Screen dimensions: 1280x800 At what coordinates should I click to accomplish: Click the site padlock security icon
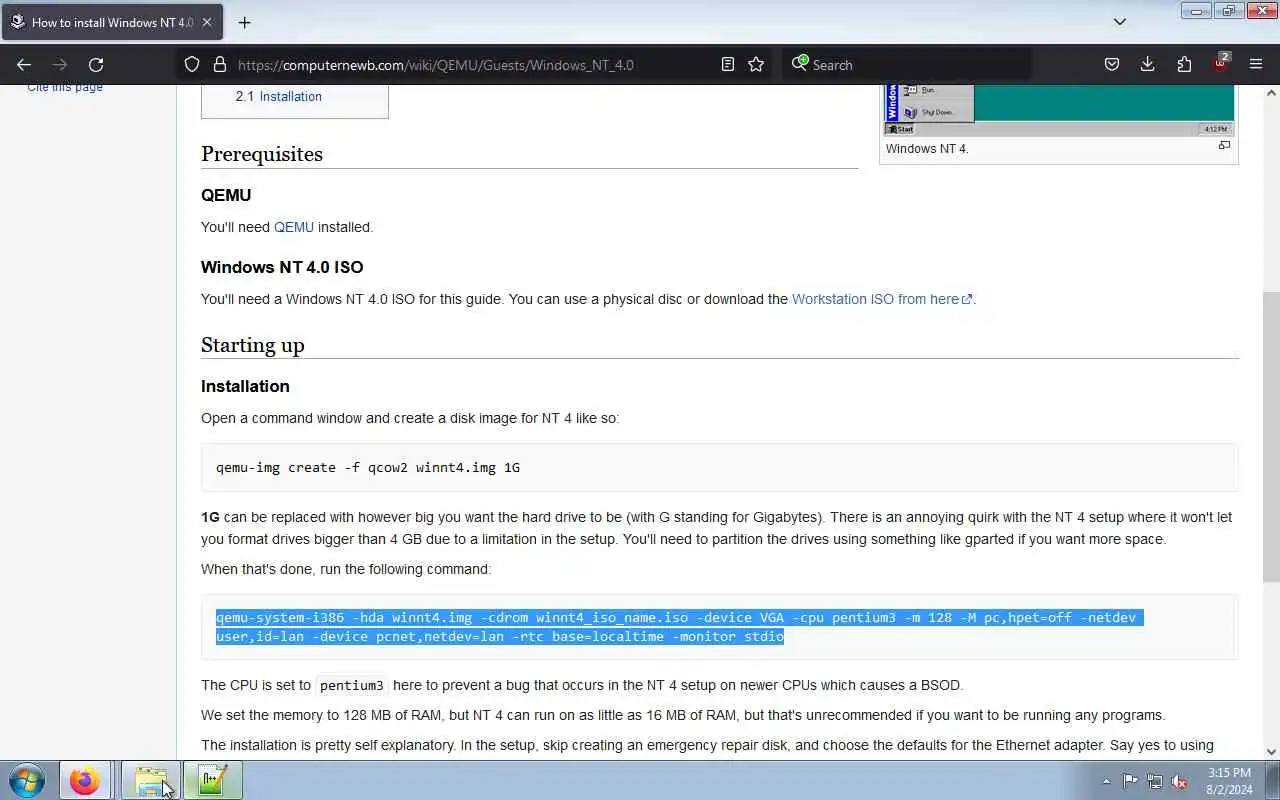click(220, 64)
